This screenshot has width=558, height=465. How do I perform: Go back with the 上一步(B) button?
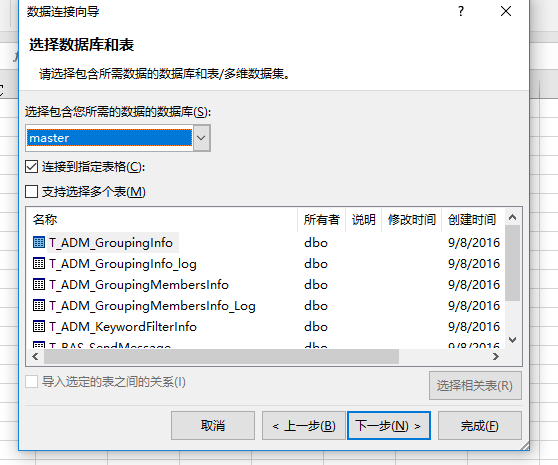304,426
